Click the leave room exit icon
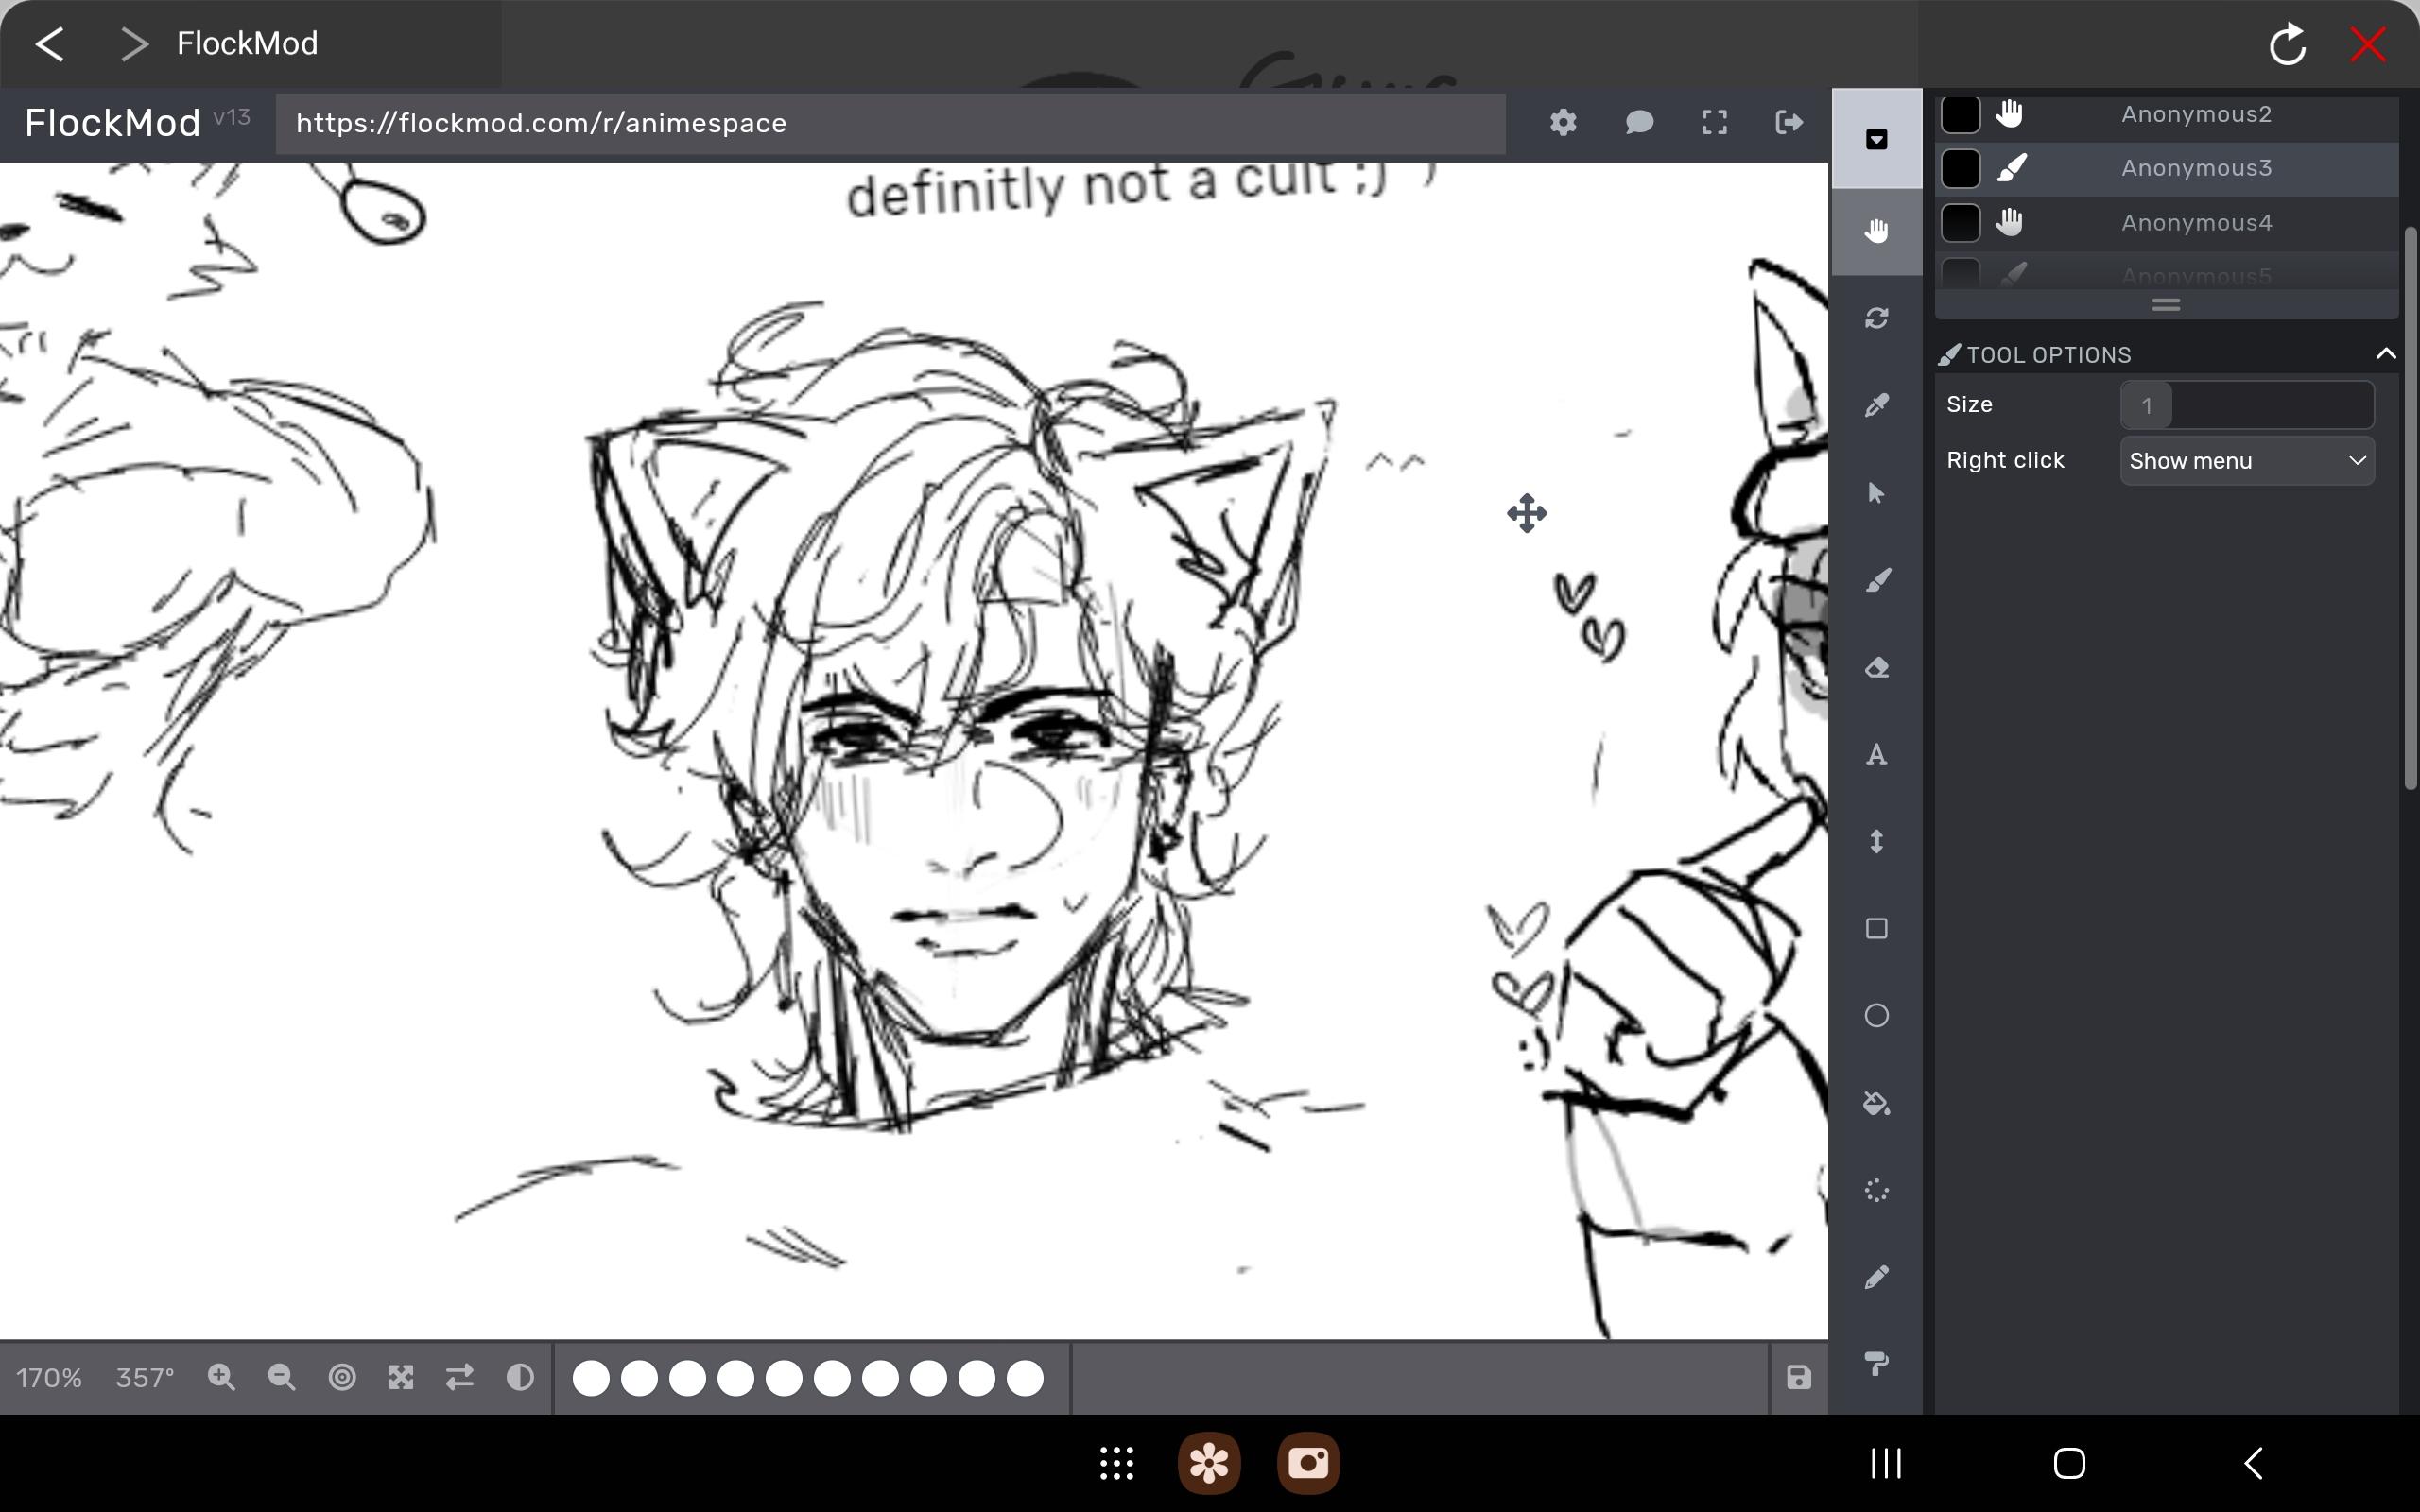The image size is (2420, 1512). point(1789,123)
